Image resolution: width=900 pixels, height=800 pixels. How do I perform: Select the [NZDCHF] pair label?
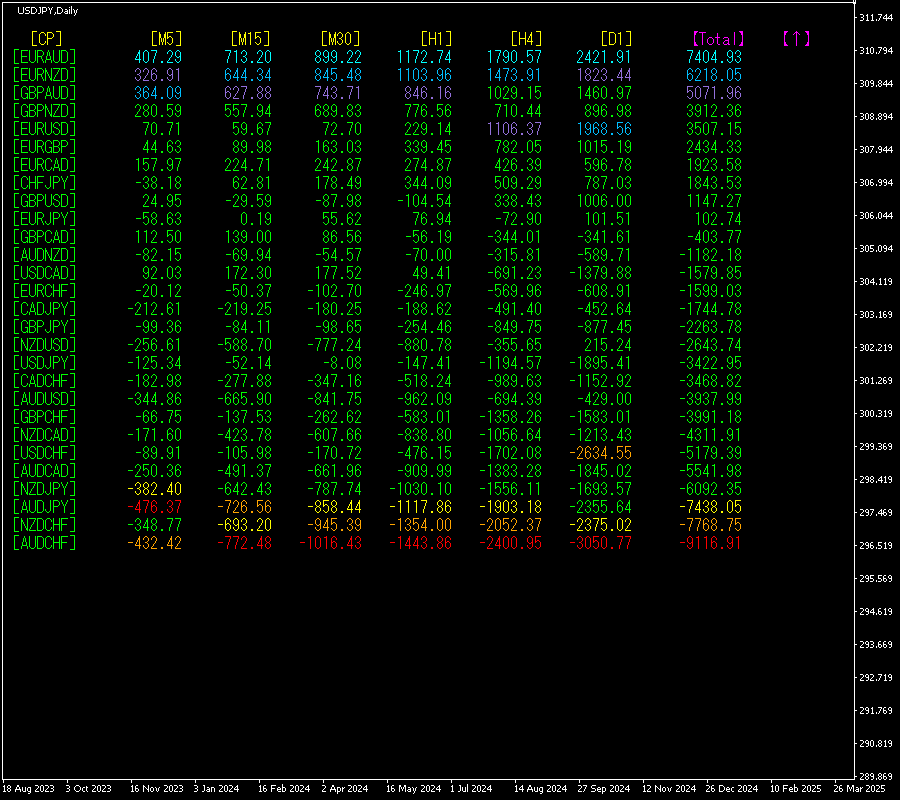pos(44,525)
